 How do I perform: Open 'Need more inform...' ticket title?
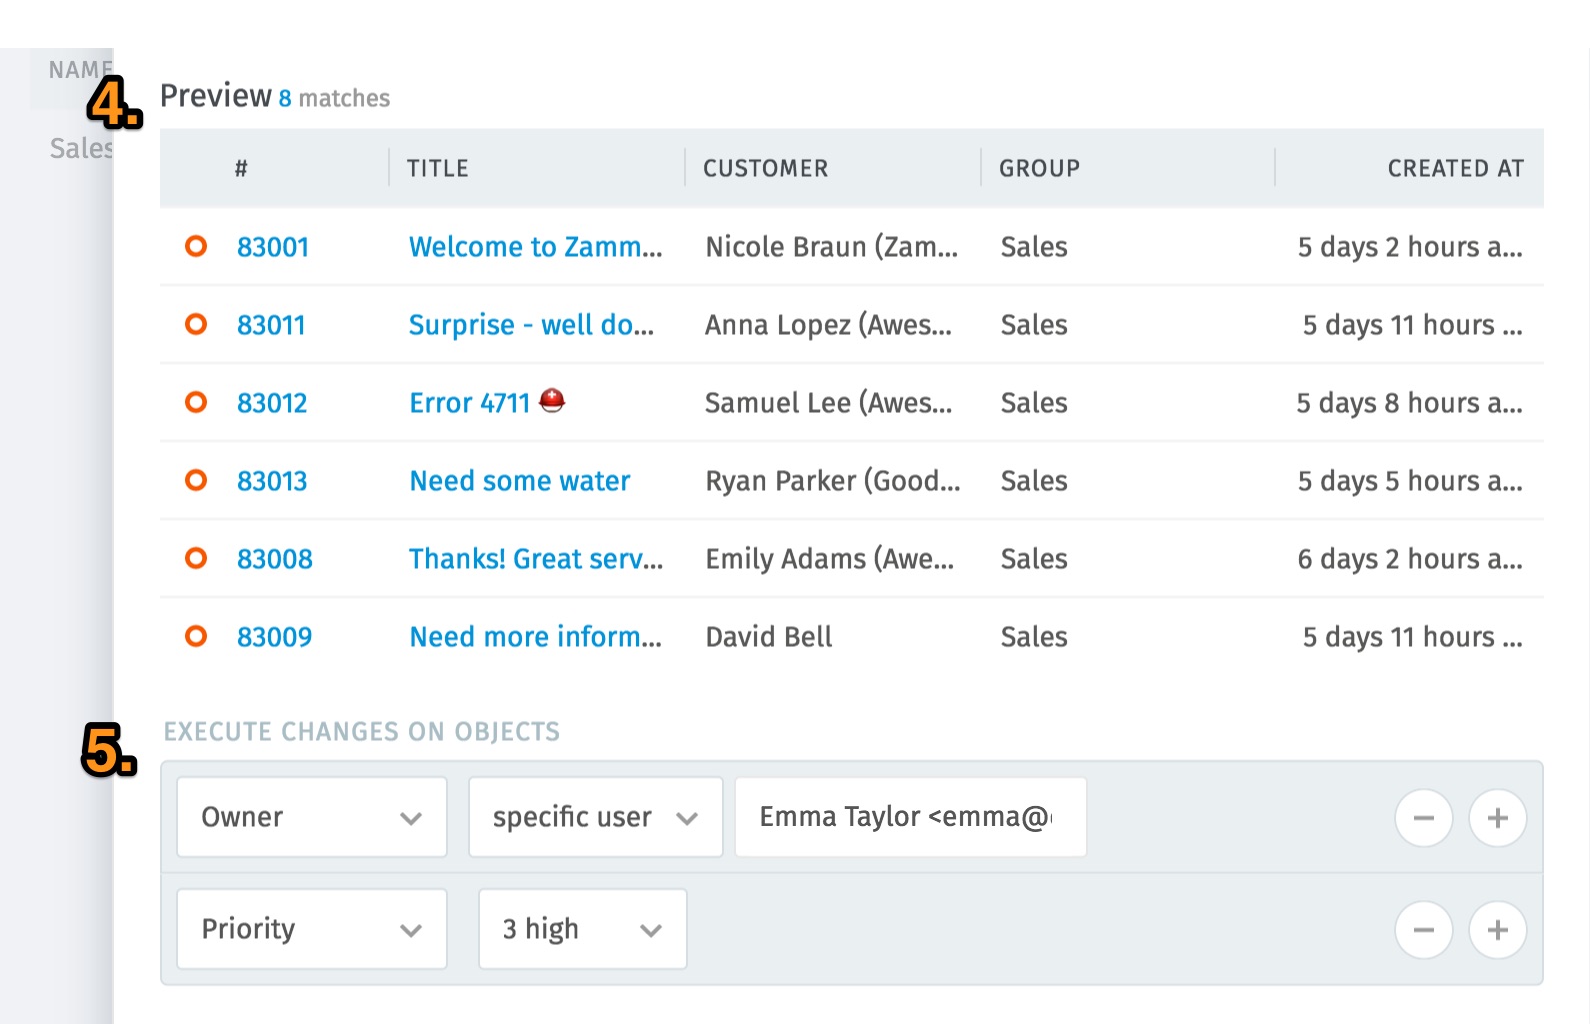pyautogui.click(x=536, y=637)
